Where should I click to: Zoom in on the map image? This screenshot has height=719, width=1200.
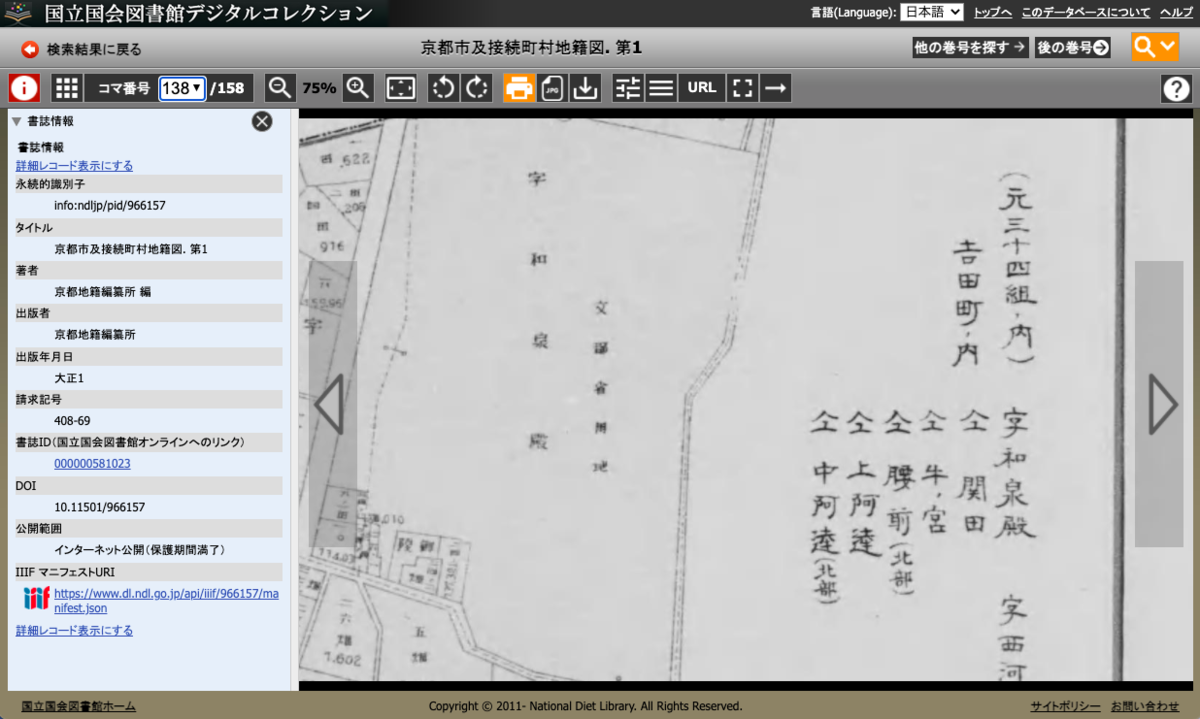pos(358,88)
